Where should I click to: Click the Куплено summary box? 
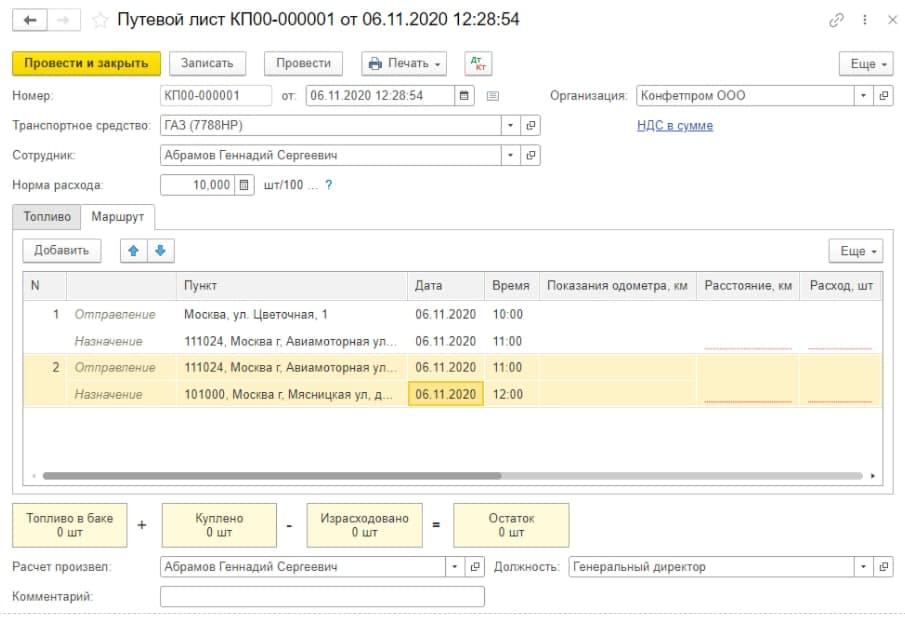[219, 525]
